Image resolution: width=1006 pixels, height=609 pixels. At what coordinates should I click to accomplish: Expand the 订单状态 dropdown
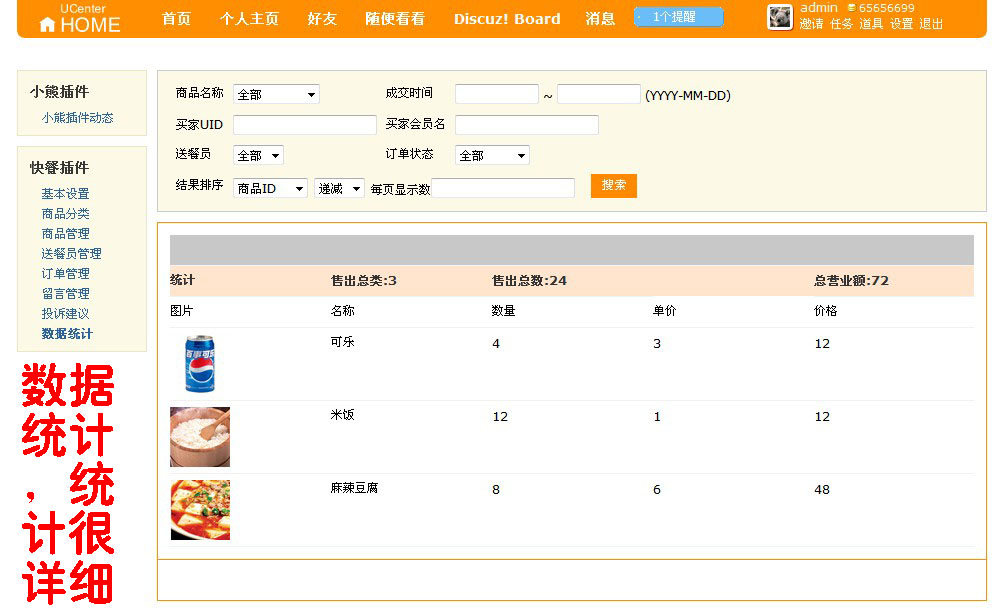pos(492,155)
